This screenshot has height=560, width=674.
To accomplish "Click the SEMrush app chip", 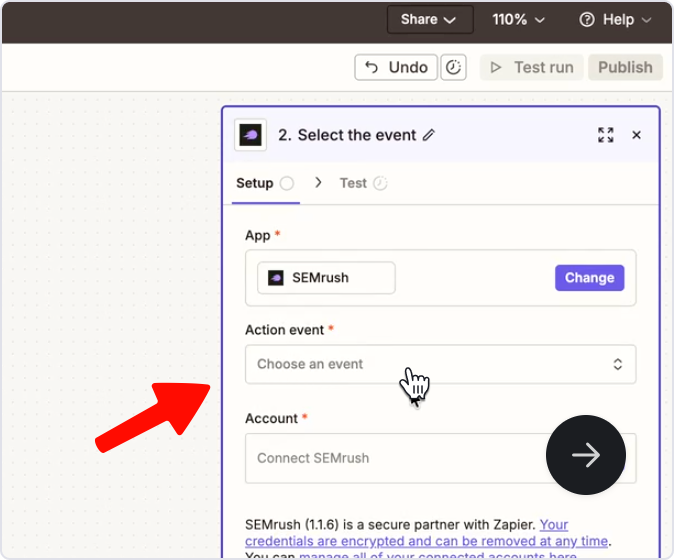I will (326, 278).
